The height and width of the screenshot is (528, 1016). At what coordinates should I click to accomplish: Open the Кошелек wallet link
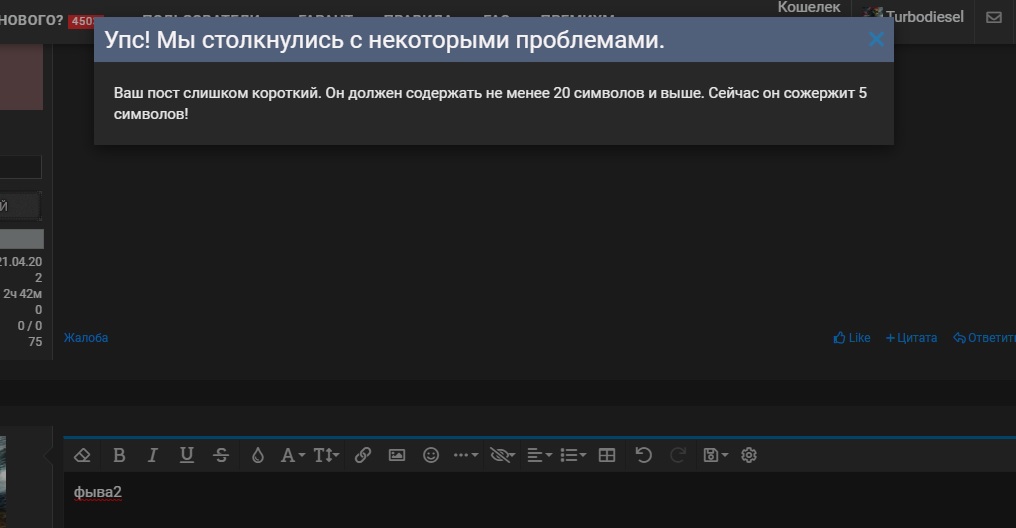click(x=809, y=7)
